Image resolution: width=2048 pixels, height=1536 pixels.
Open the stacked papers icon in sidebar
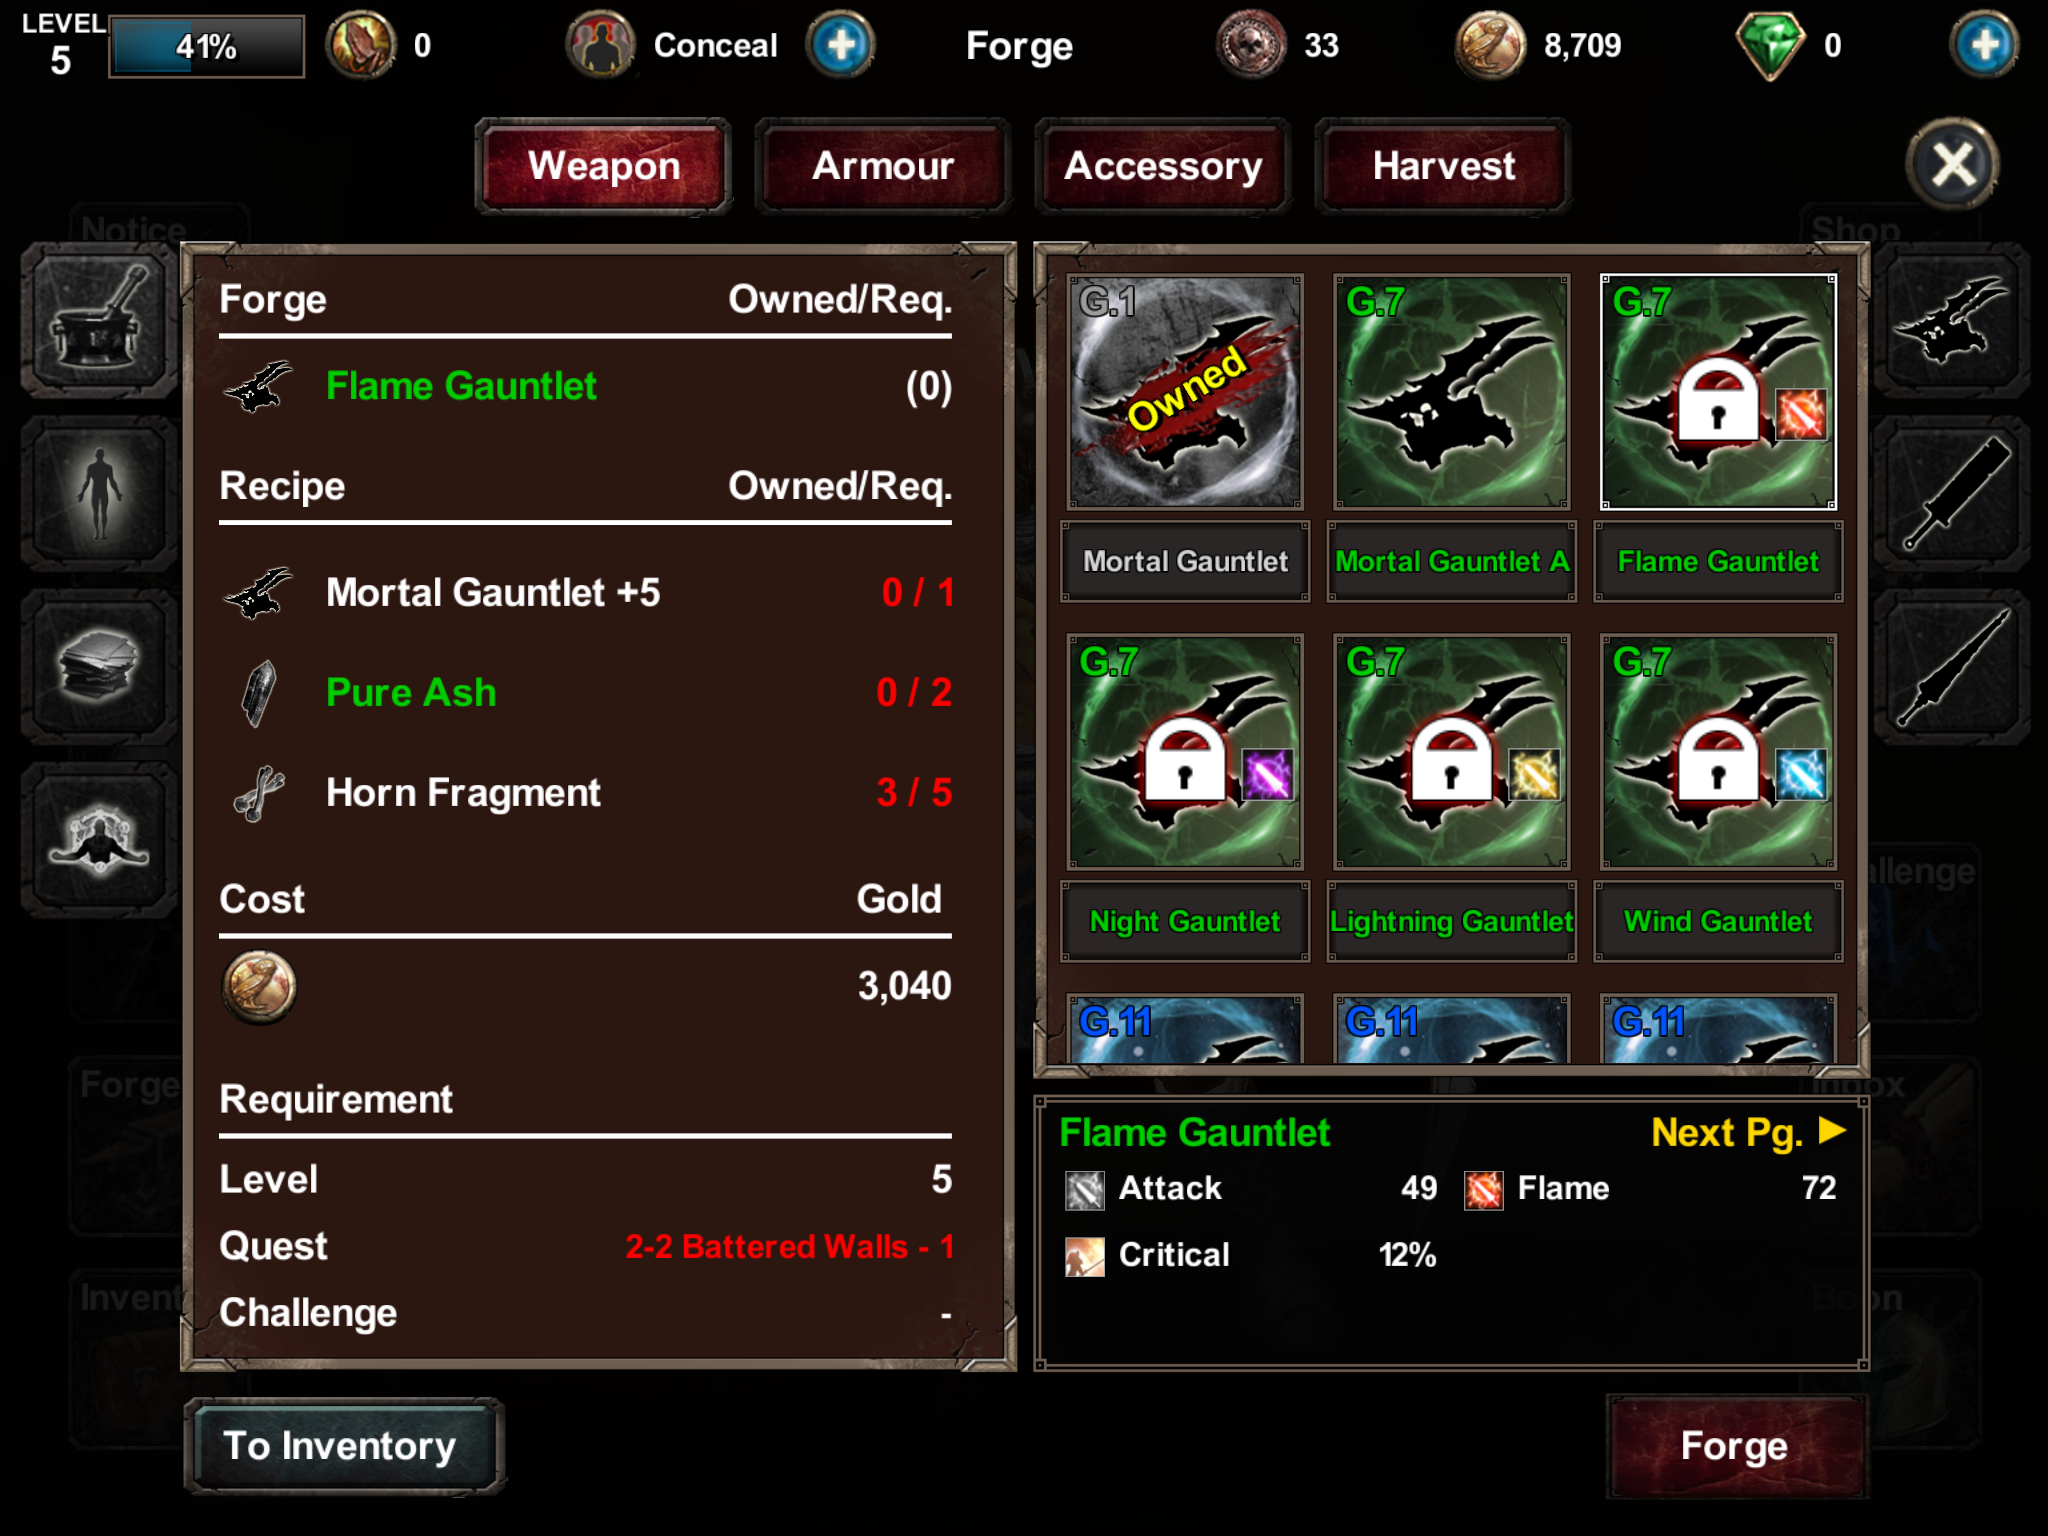[x=100, y=667]
